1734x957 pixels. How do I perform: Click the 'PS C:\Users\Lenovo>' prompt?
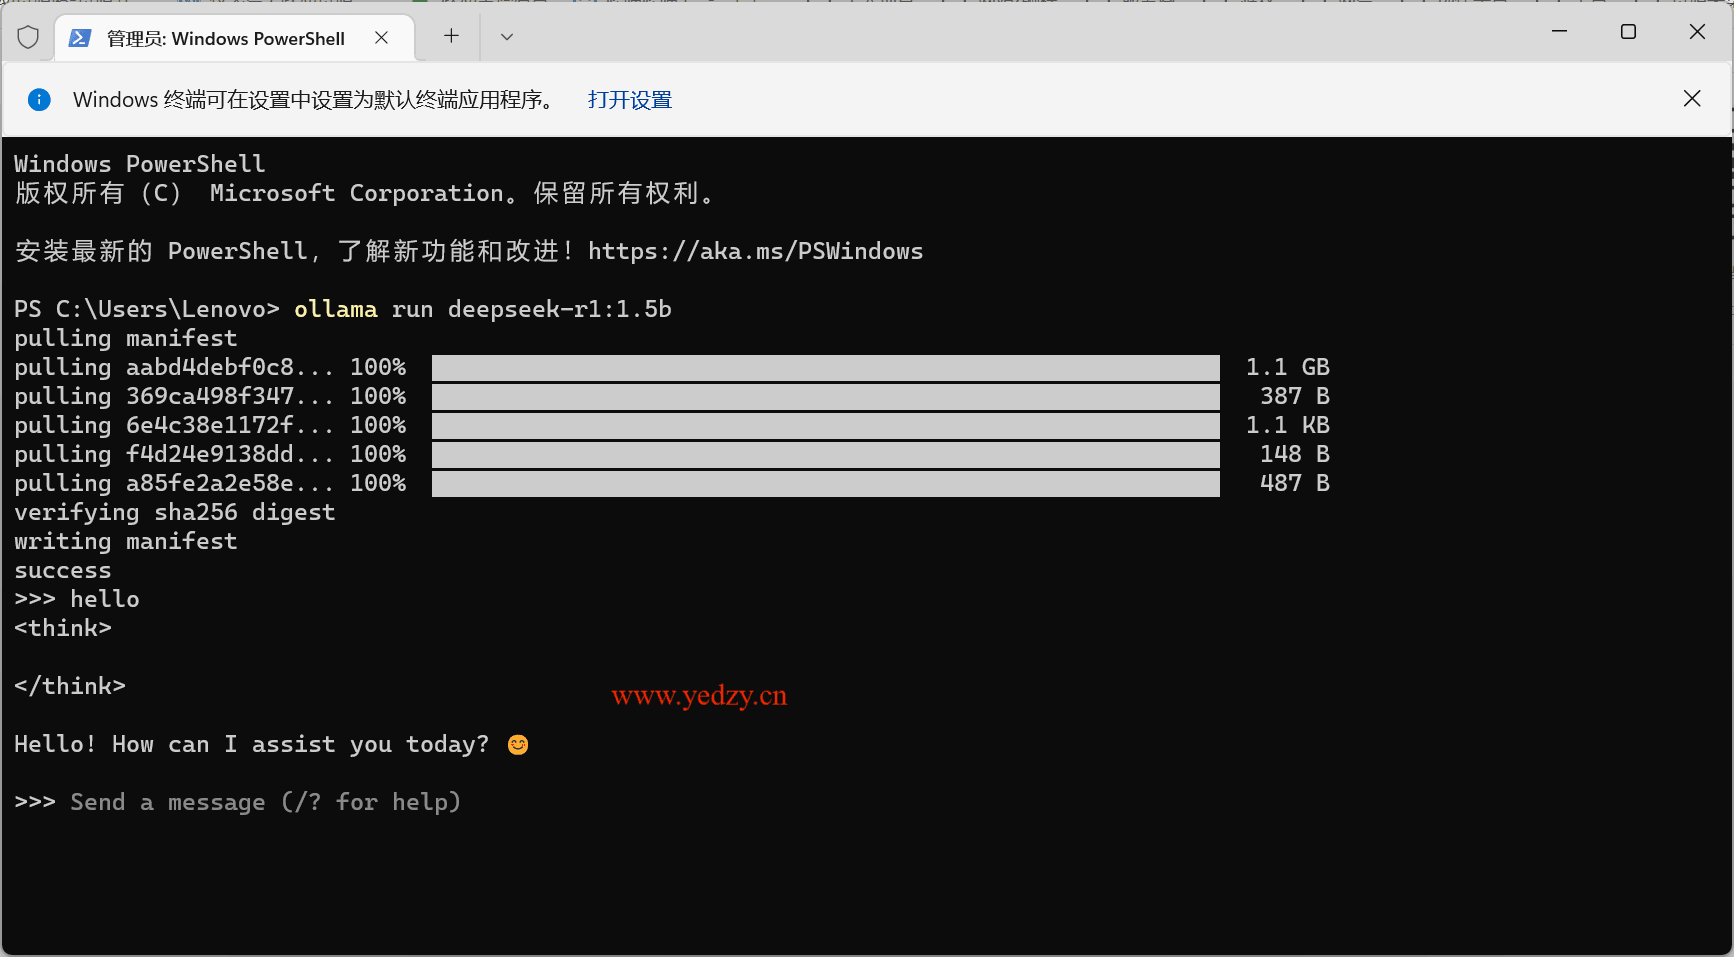147,309
